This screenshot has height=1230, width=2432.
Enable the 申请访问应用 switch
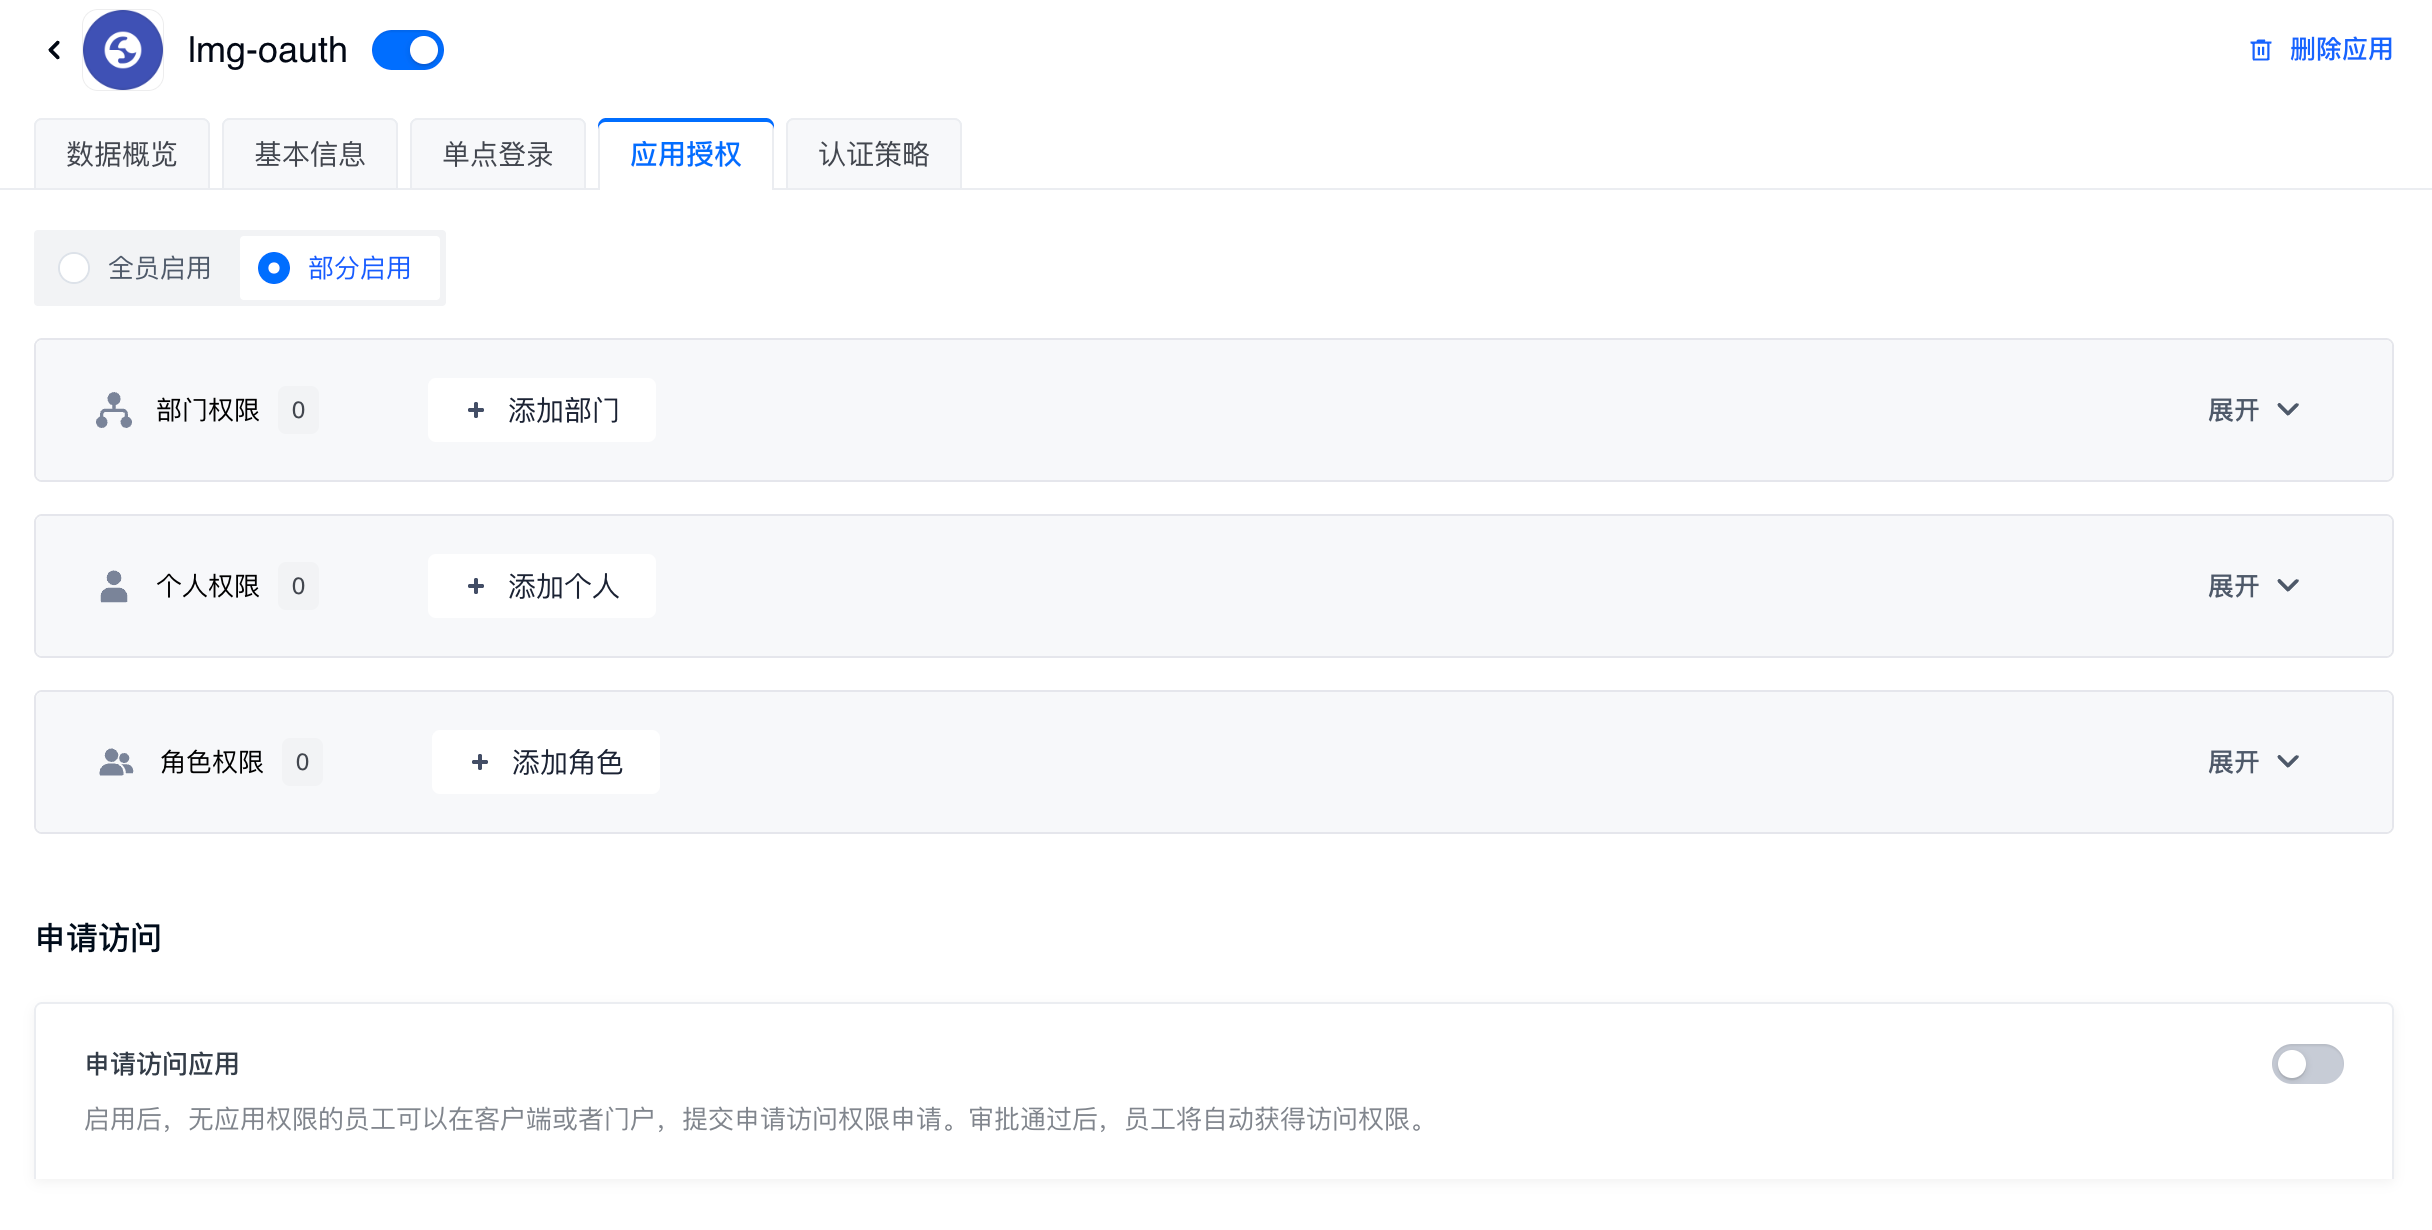[2307, 1064]
